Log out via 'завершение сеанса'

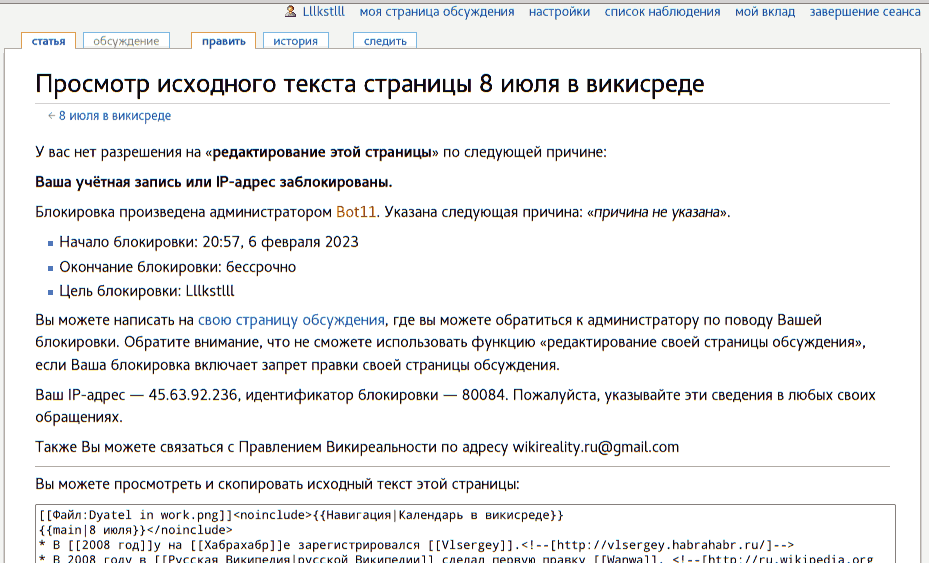click(865, 12)
